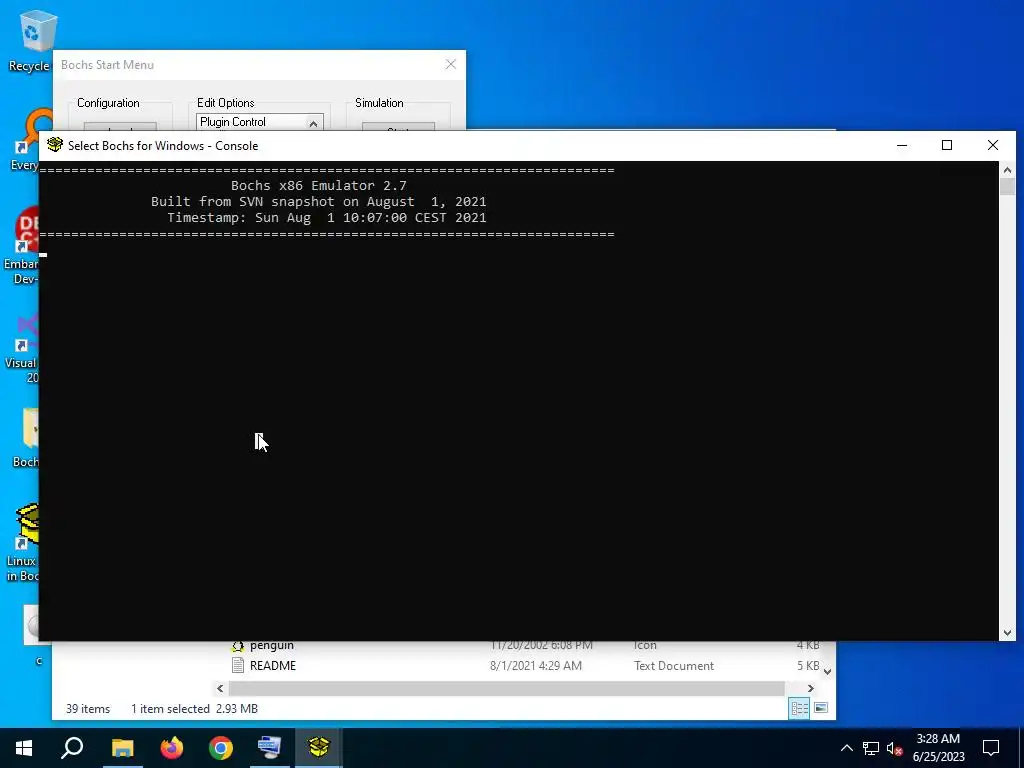This screenshot has width=1024, height=768.
Task: Switch Explorer to large icons view
Action: (821, 709)
